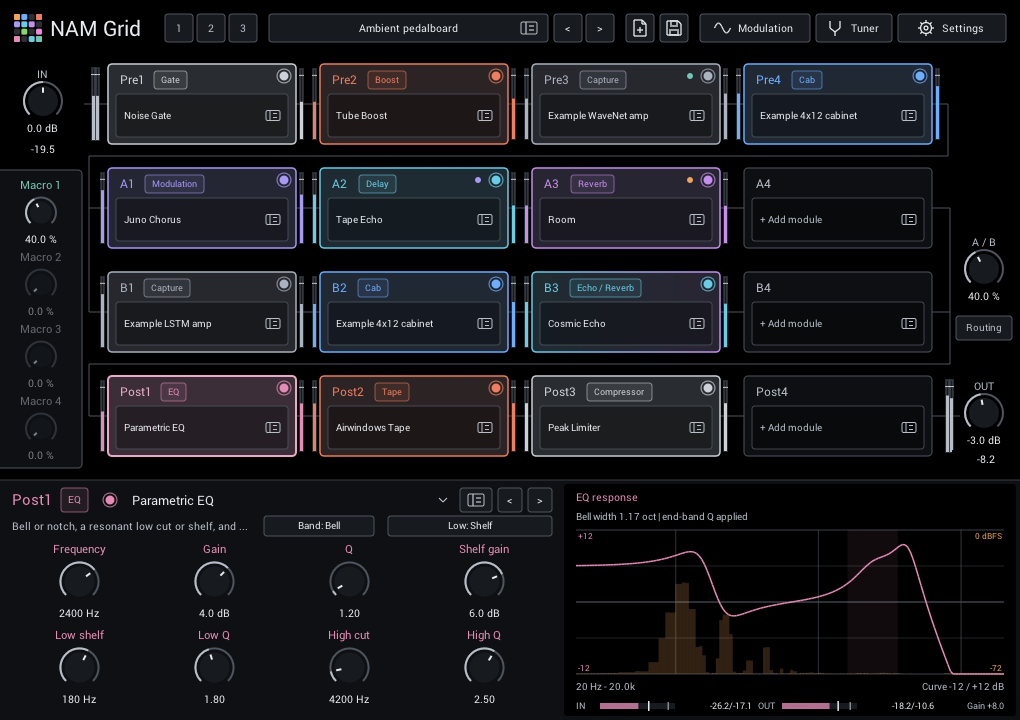Open browser icon for Airwindows Tape

tap(485, 427)
